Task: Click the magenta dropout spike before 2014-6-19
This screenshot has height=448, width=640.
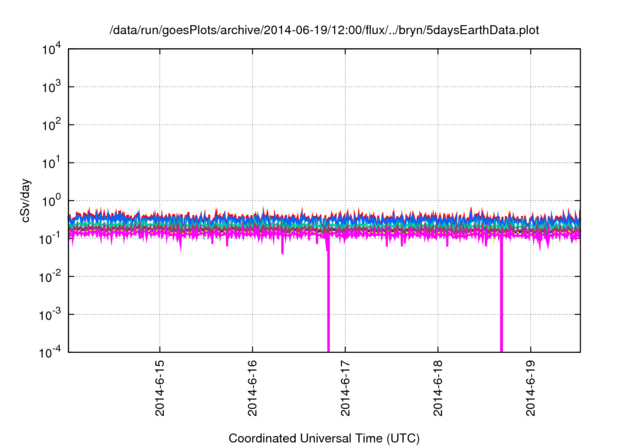Action: click(501, 296)
